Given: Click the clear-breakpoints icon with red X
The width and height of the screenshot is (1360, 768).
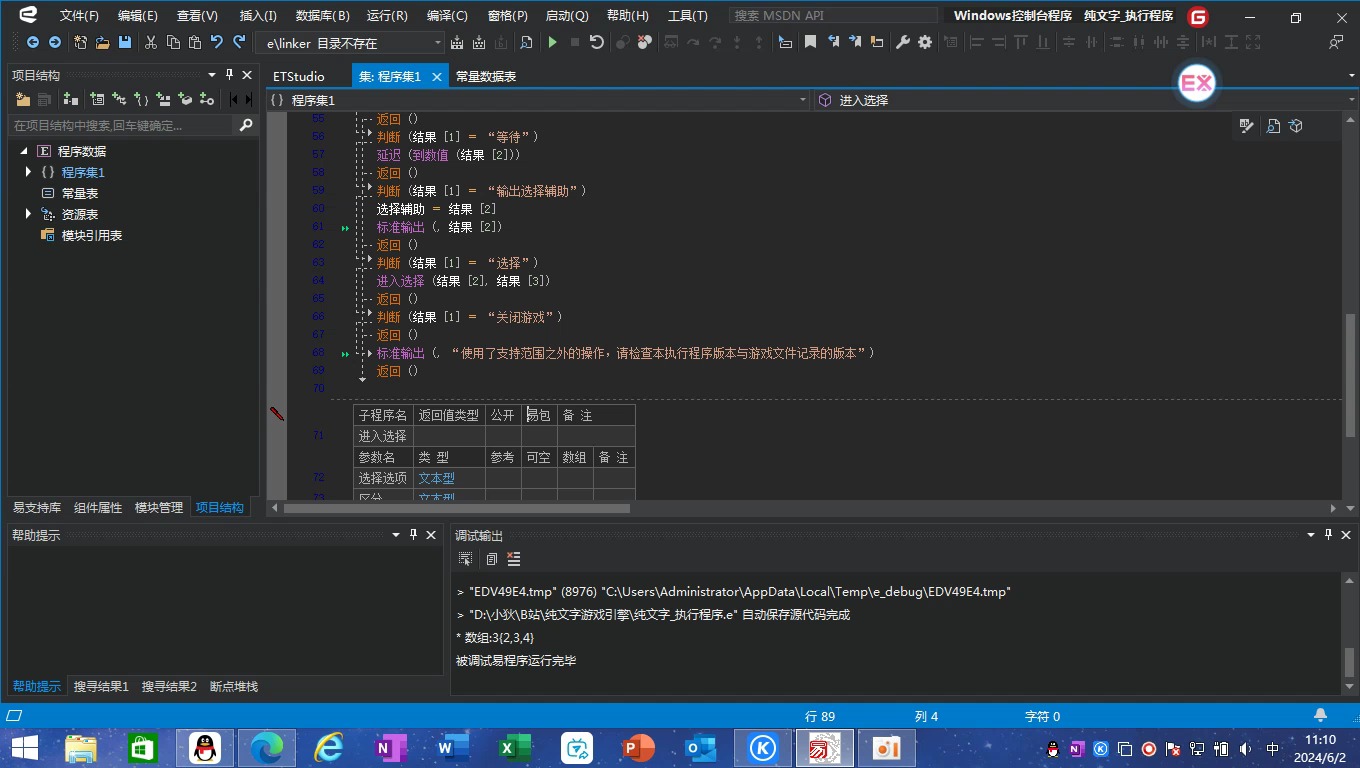Looking at the screenshot, I should [x=645, y=42].
